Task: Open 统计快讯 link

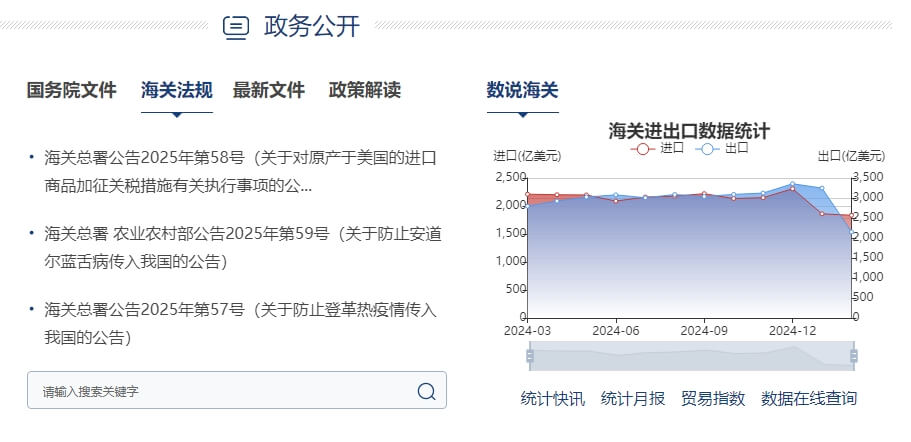Action: [x=553, y=399]
